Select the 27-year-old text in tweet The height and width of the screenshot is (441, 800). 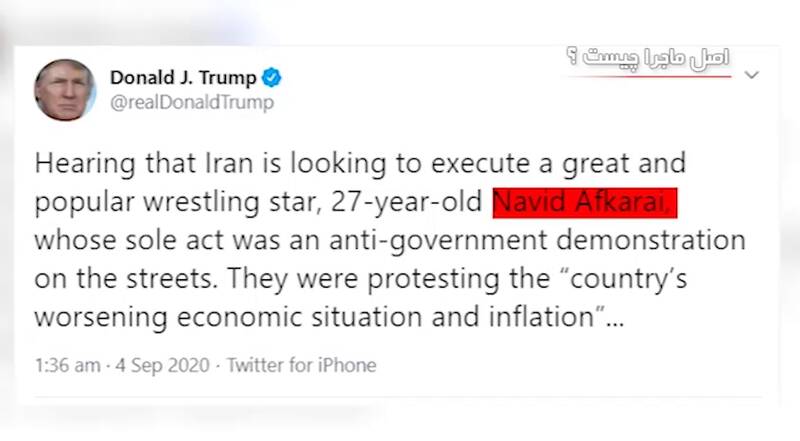click(406, 202)
